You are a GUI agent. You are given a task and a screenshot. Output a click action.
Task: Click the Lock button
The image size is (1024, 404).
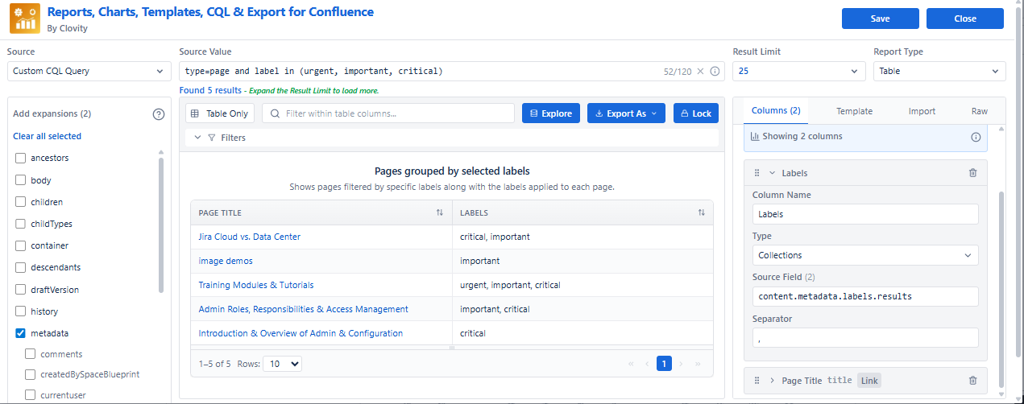pyautogui.click(x=696, y=114)
